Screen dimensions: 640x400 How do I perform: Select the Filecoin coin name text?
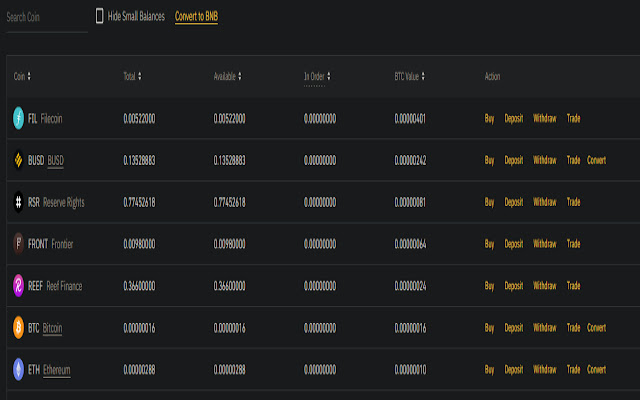pos(51,119)
